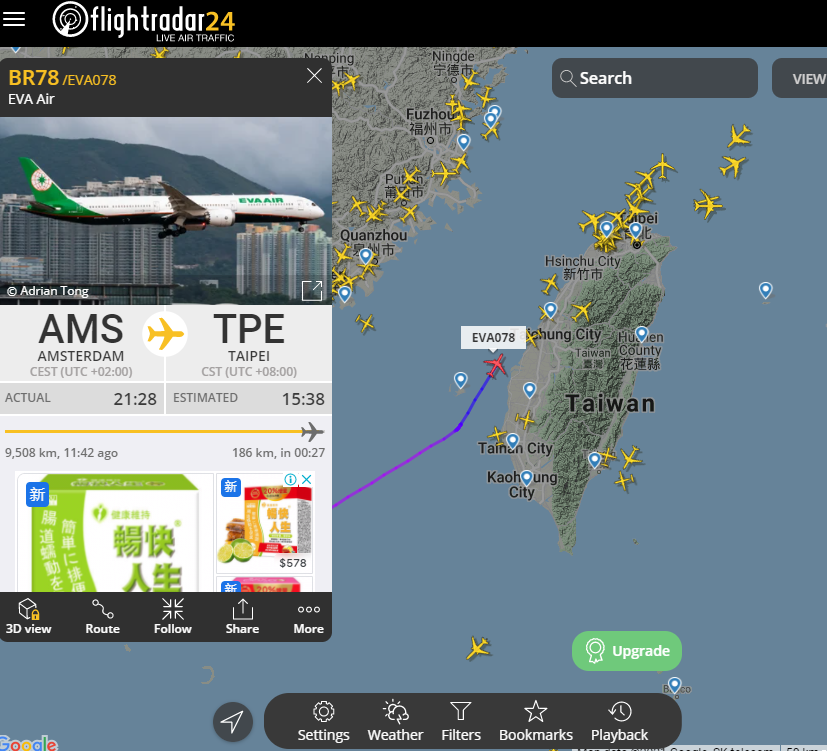Open the More options menu
The width and height of the screenshot is (827, 751).
(309, 616)
